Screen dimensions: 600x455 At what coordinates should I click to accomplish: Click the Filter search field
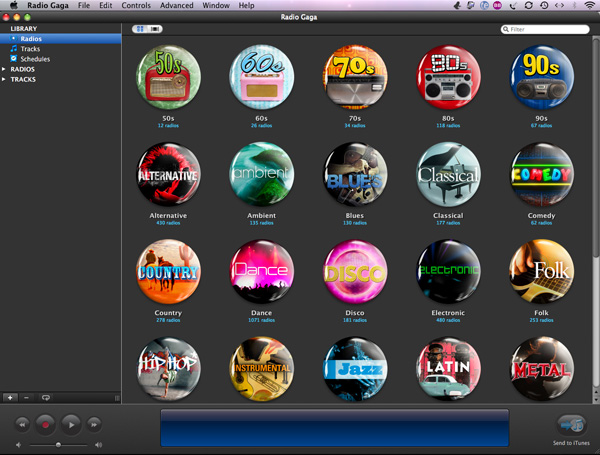pos(548,30)
